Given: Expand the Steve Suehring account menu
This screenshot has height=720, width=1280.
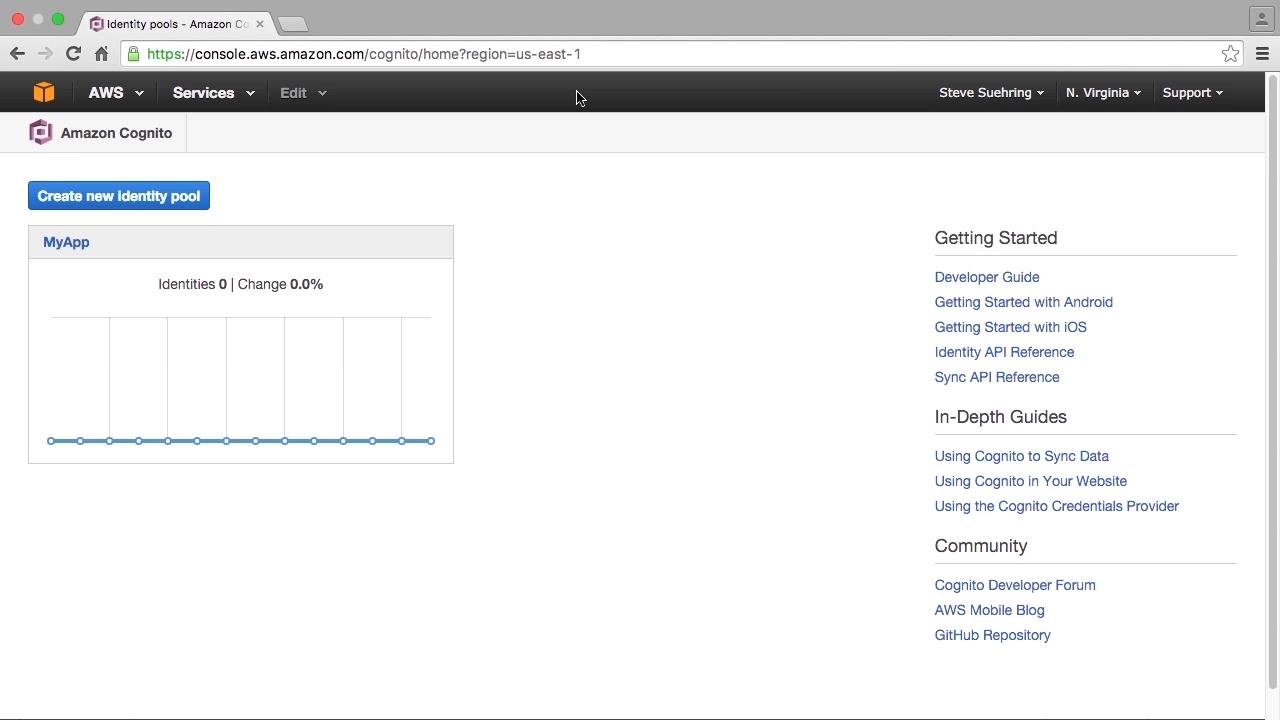Looking at the screenshot, I should click(x=991, y=92).
